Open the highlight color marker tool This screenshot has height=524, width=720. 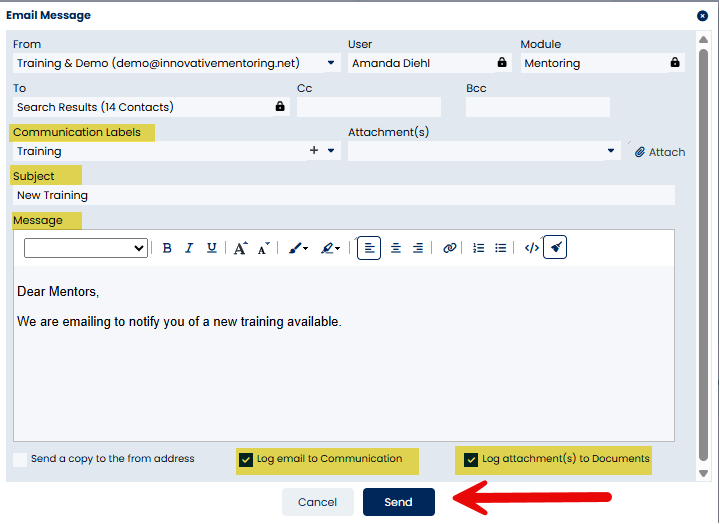pyautogui.click(x=330, y=248)
